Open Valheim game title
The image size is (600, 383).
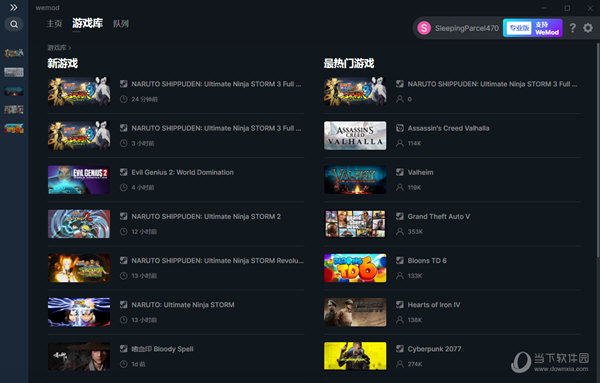pos(421,172)
